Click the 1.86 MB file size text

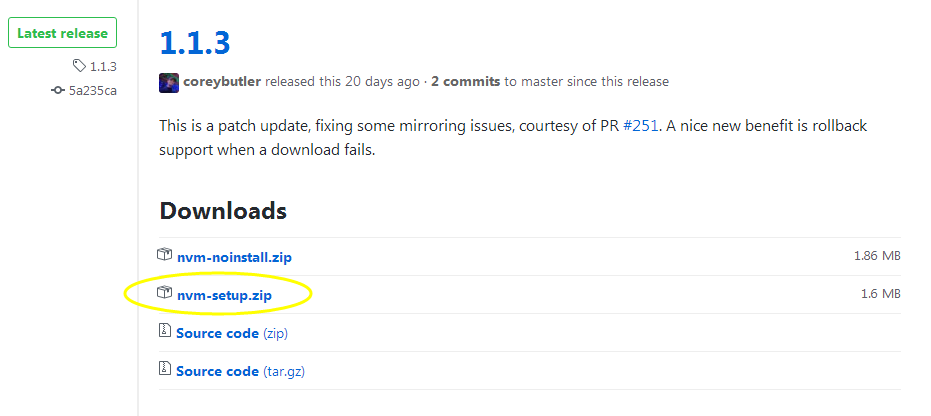(878, 256)
